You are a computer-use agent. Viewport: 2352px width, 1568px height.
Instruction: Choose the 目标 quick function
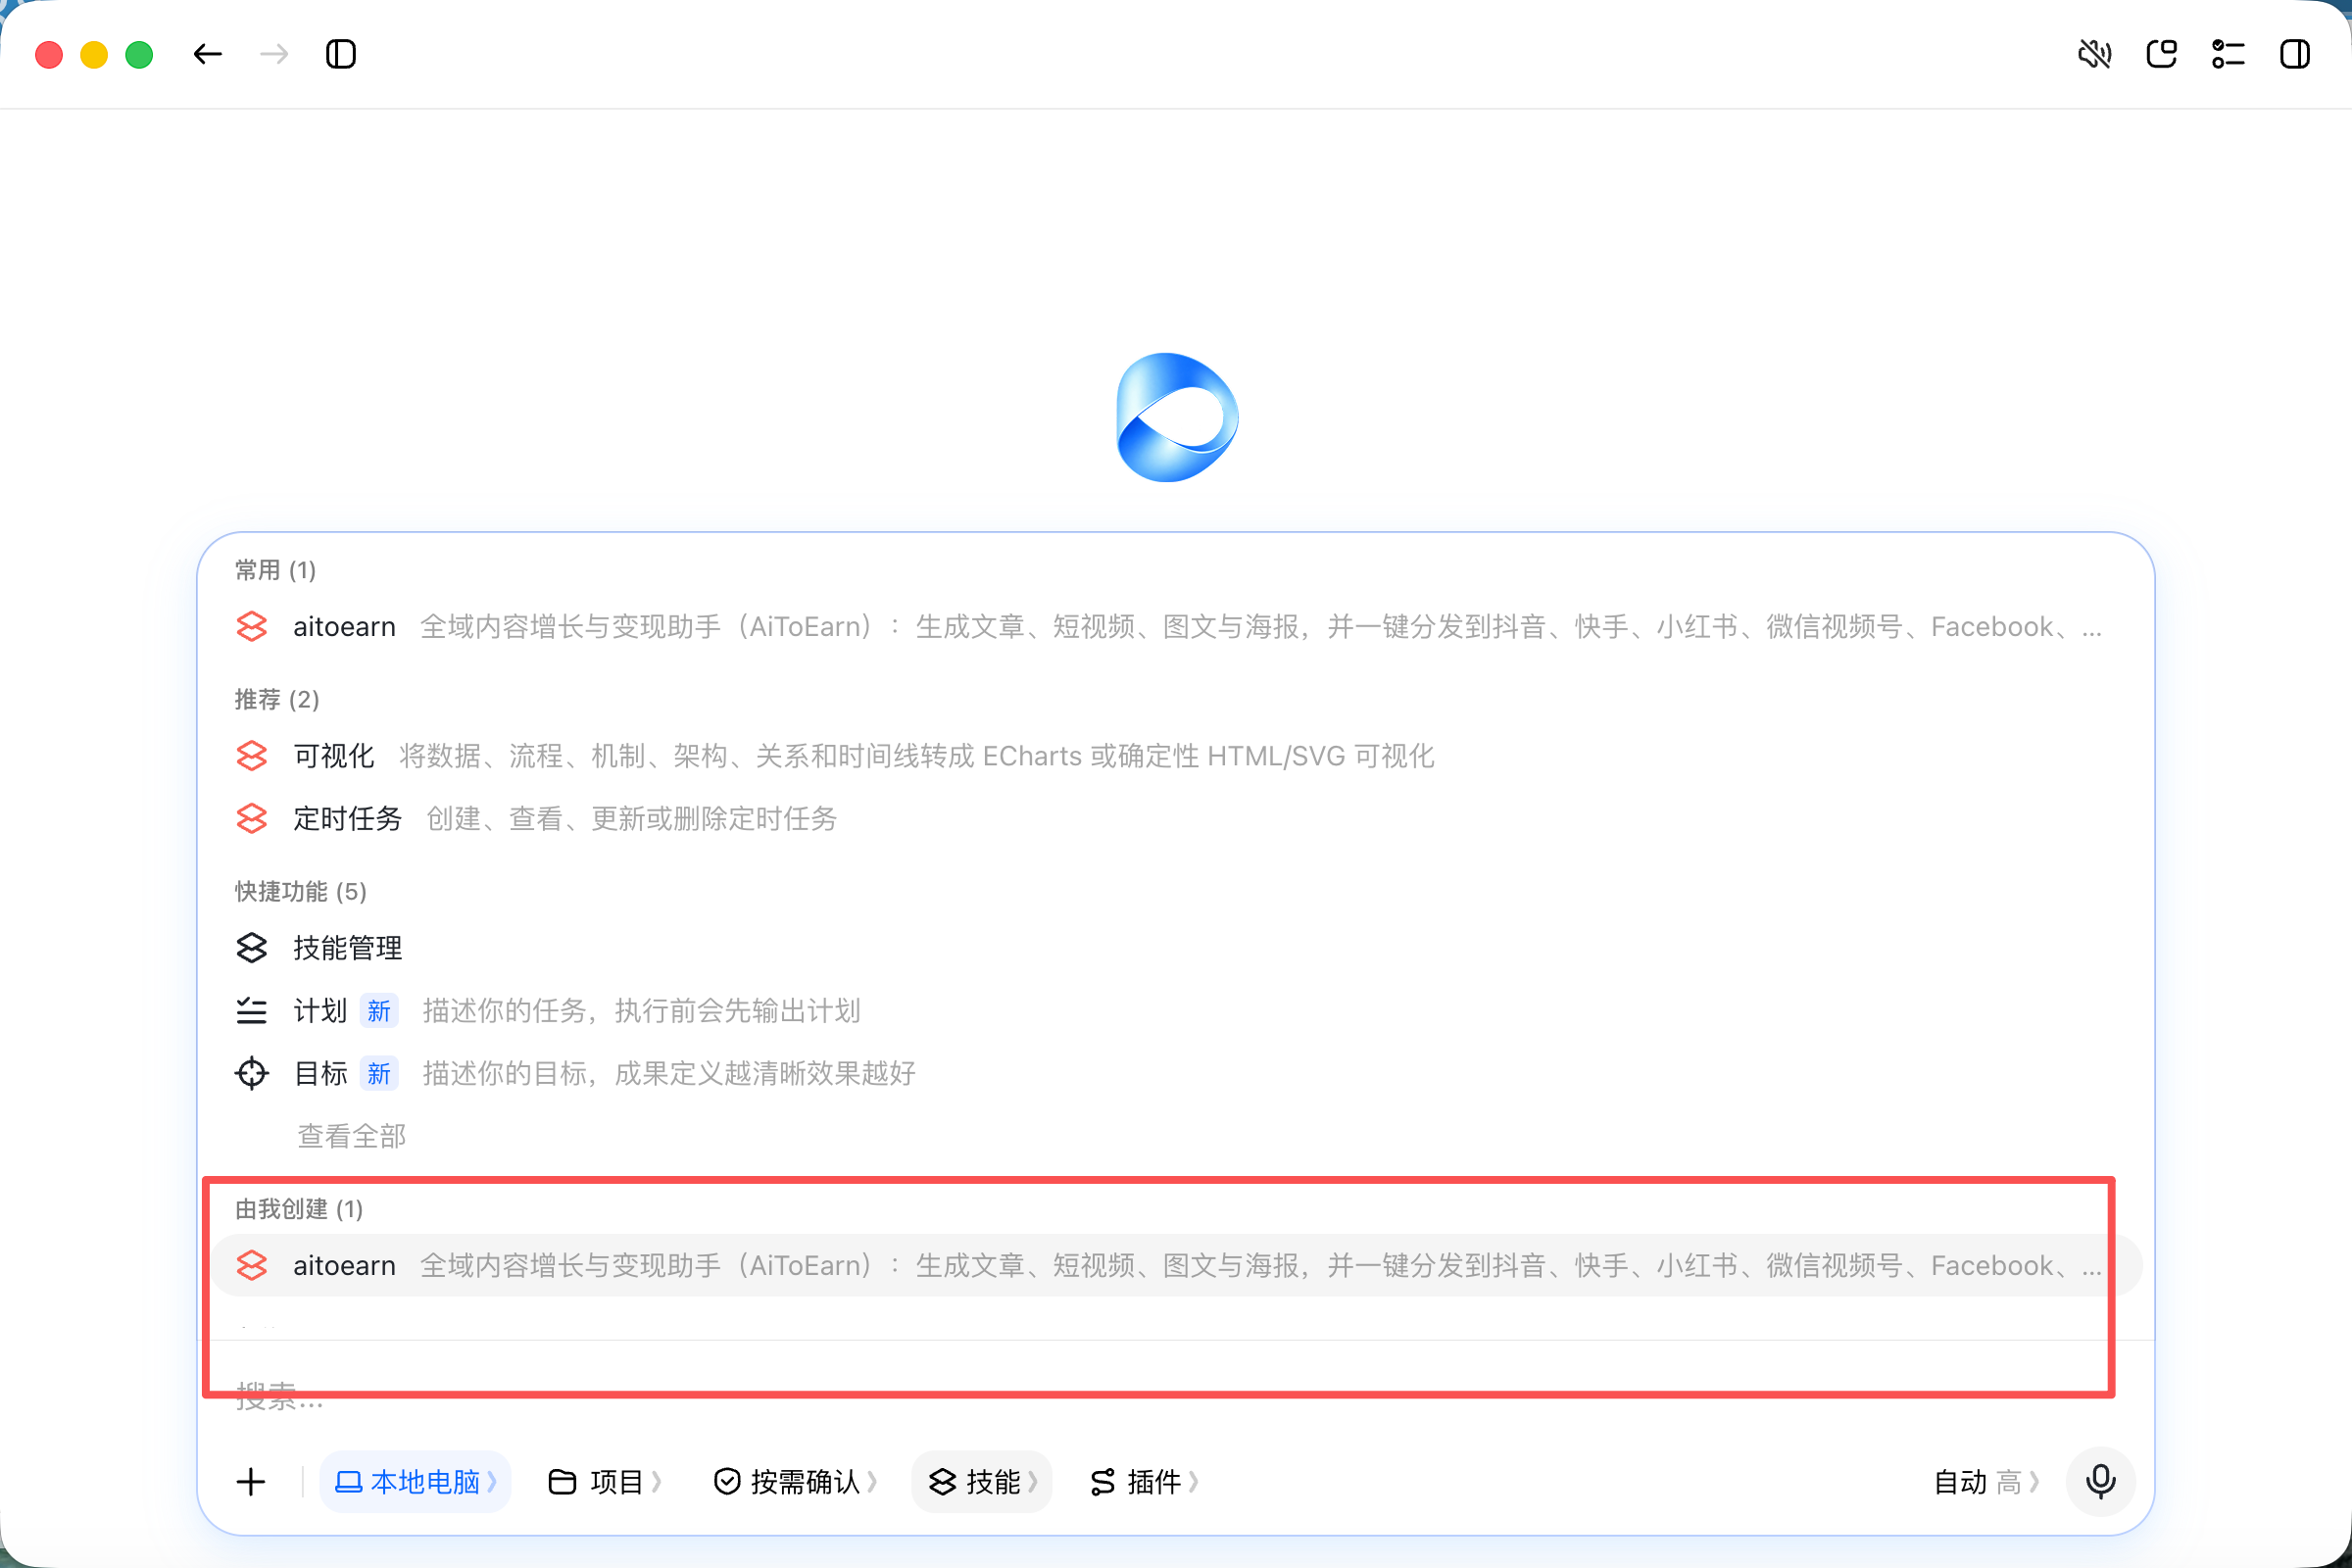1176,1074
